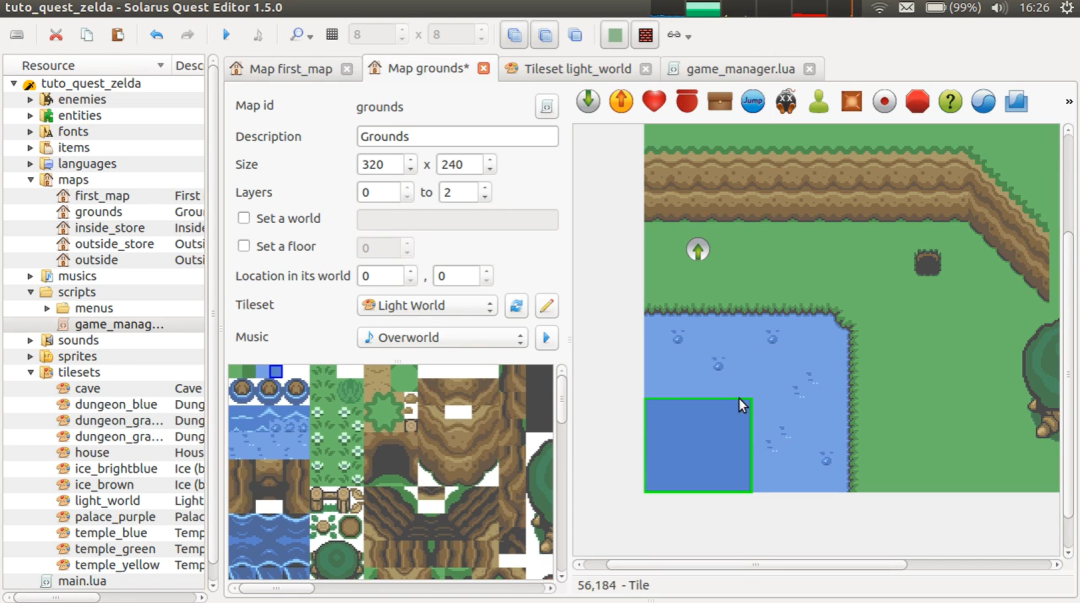Expand the entities folder

pyautogui.click(x=30, y=115)
